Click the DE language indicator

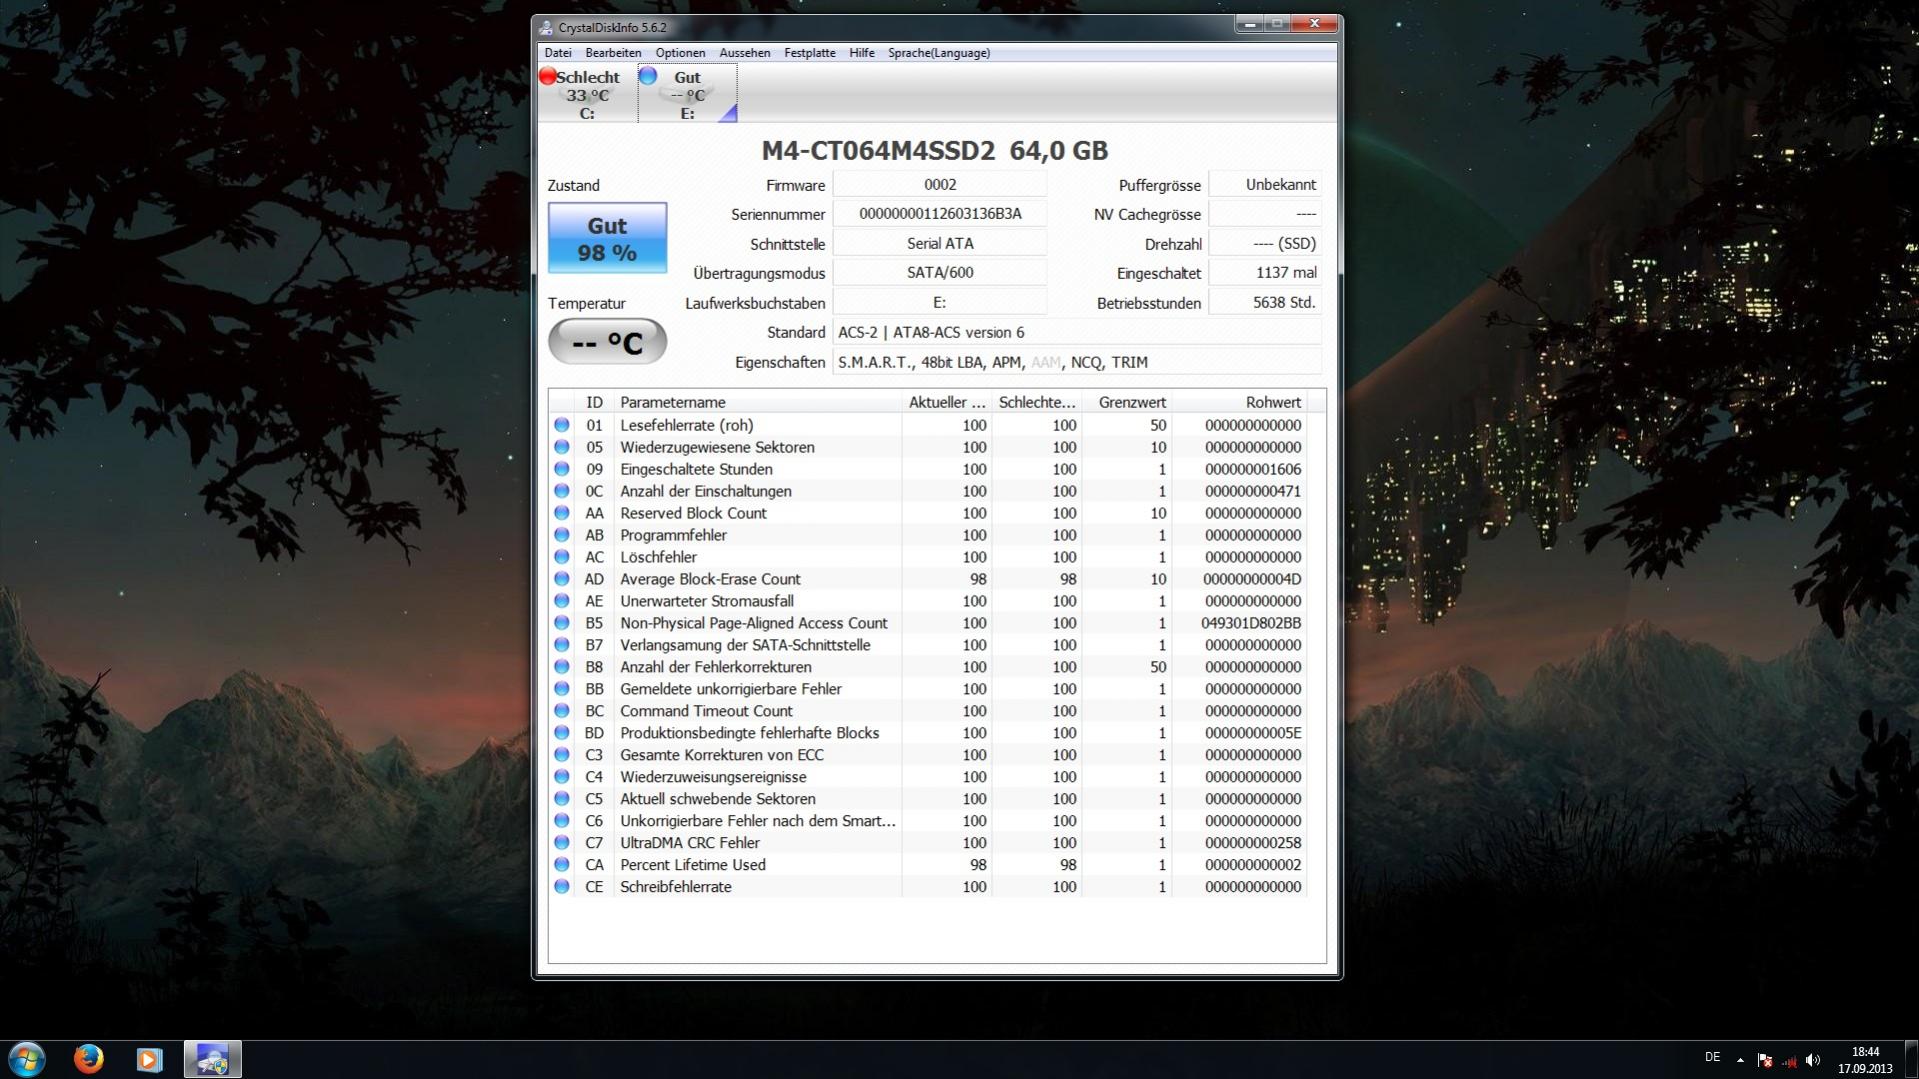point(1712,1057)
